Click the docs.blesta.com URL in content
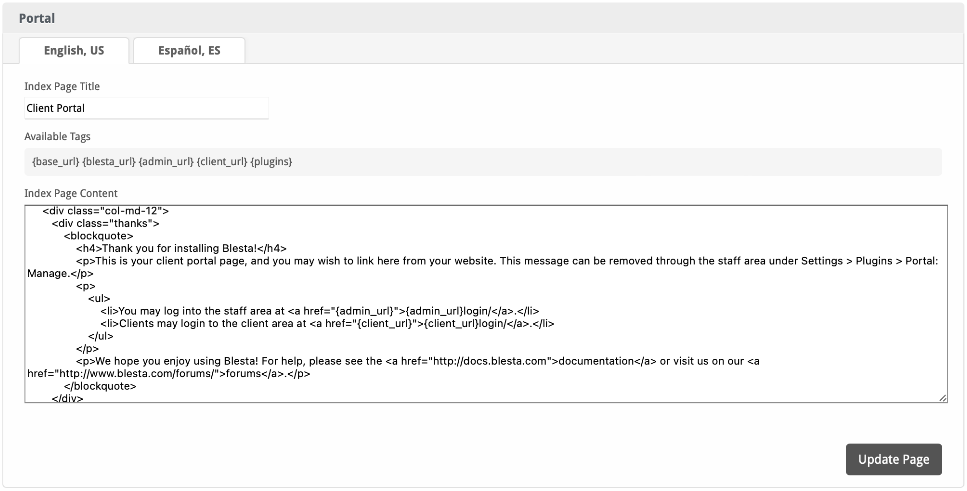Viewport: 967px width, 491px height. click(x=492, y=361)
